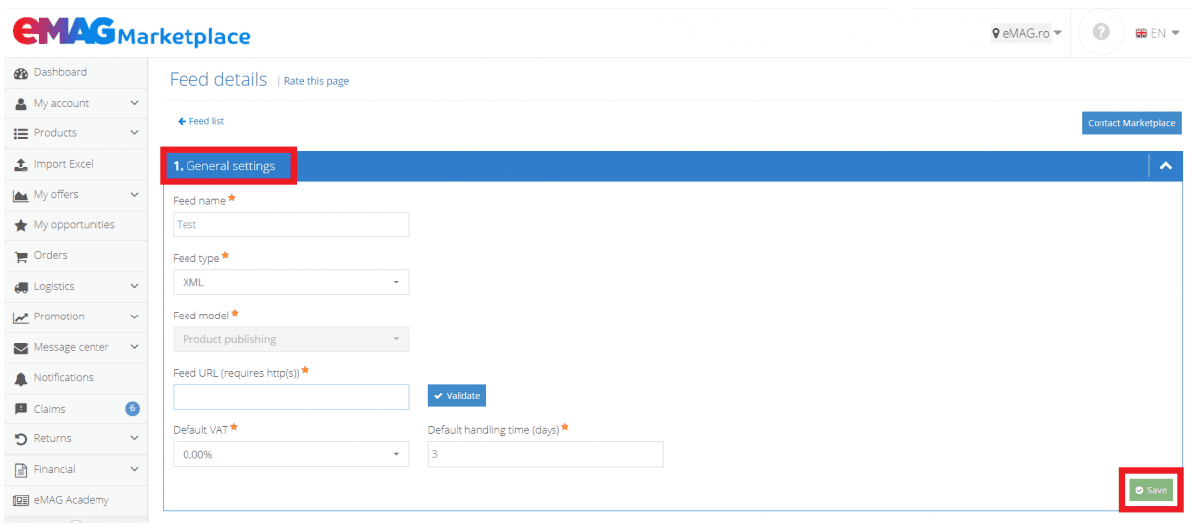Expand the Message center submenu chevron

[135, 347]
